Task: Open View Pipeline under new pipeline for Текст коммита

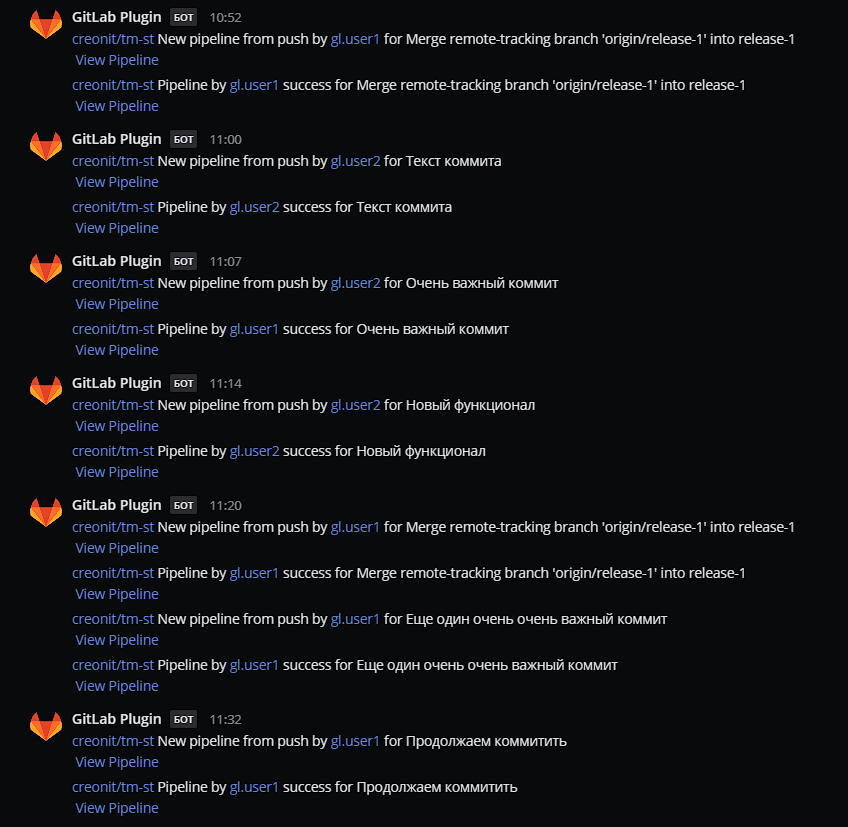Action: 117,182
